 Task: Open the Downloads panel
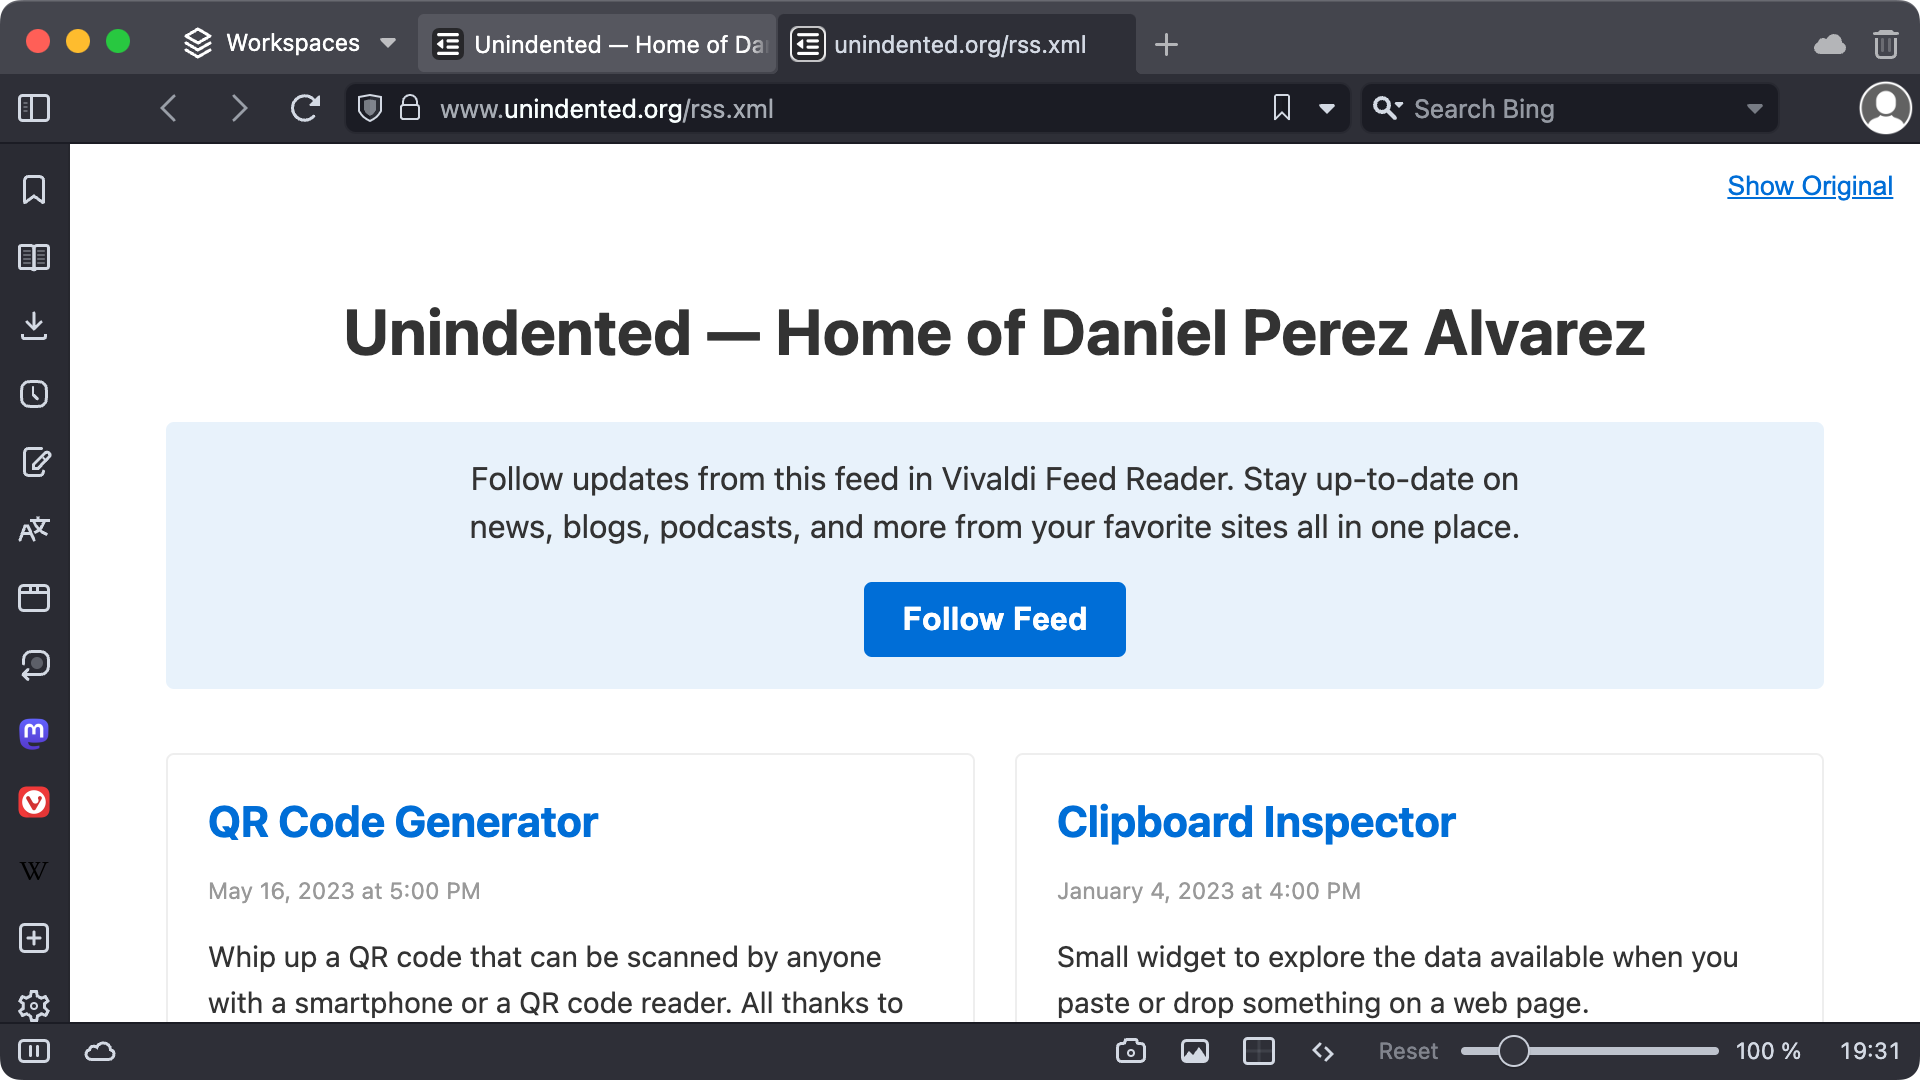34,326
